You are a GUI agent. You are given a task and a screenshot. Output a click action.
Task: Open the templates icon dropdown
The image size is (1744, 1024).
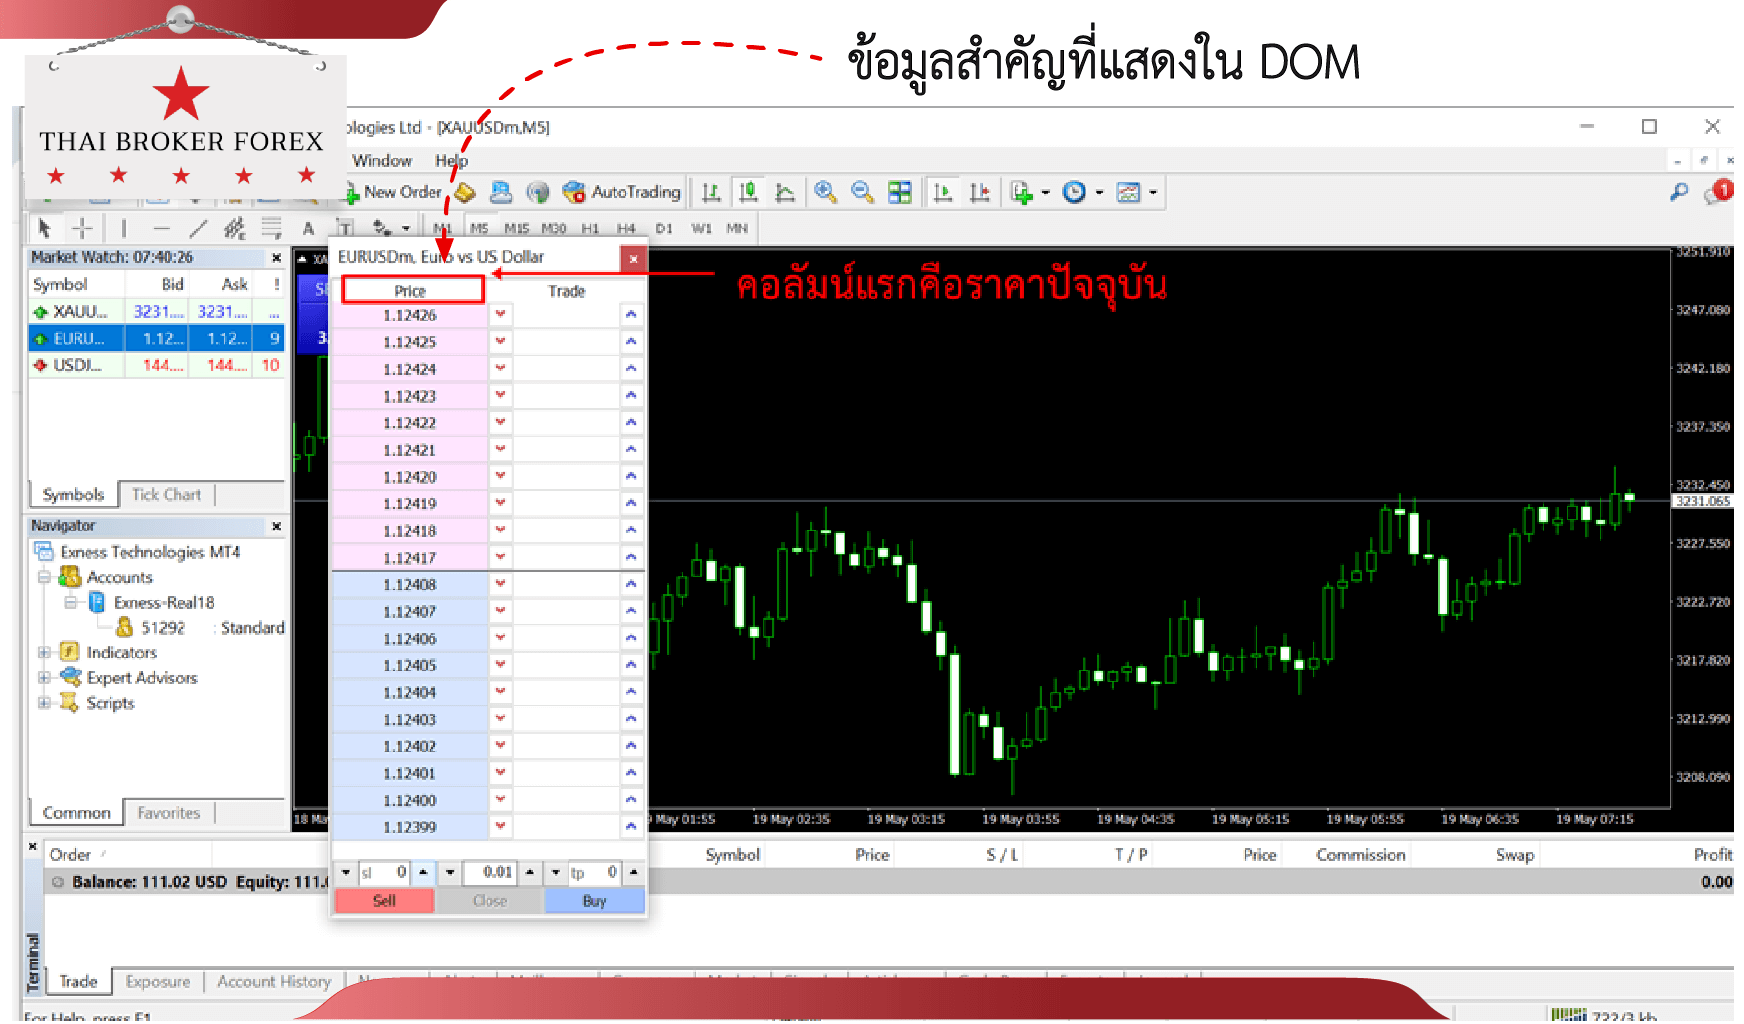click(x=1136, y=192)
